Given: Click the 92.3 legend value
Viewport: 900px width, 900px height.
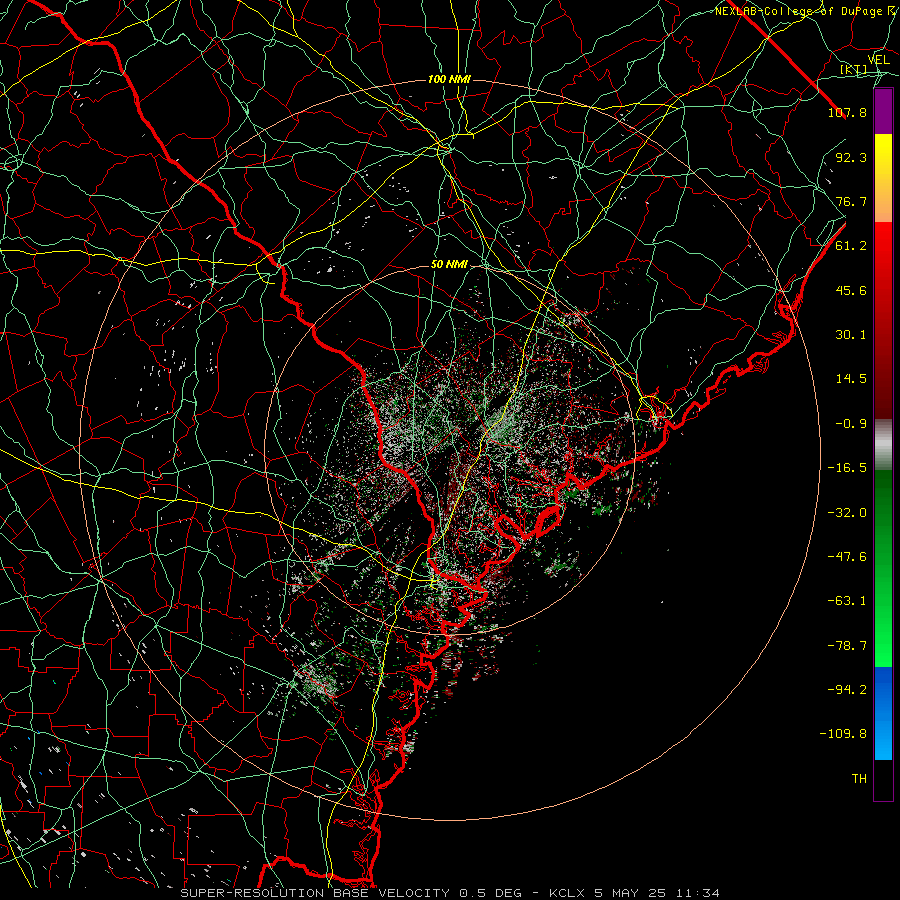Looking at the screenshot, I should pos(851,157).
